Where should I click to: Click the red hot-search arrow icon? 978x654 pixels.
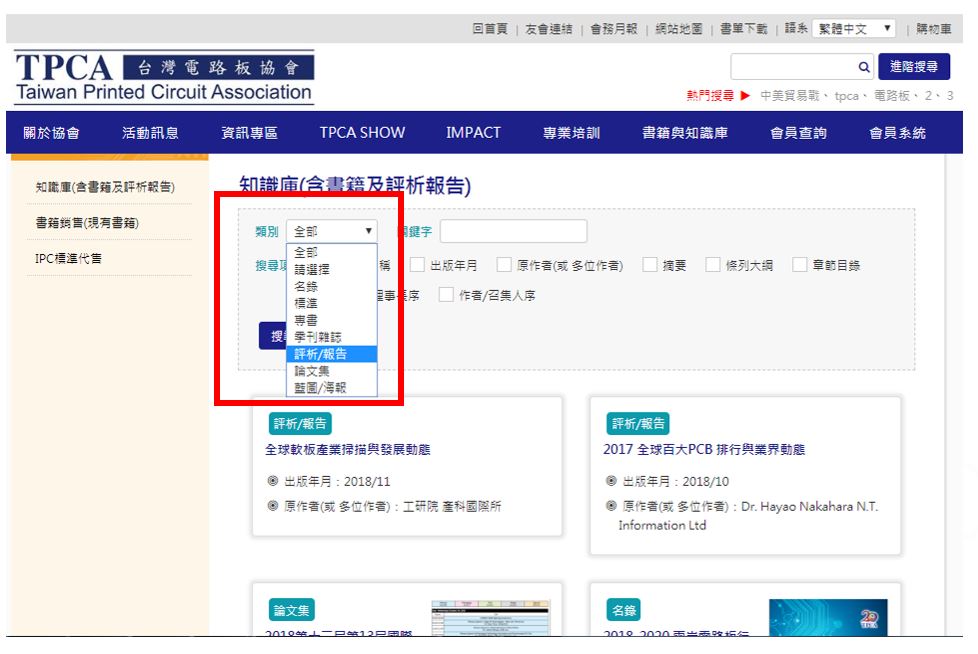point(745,95)
